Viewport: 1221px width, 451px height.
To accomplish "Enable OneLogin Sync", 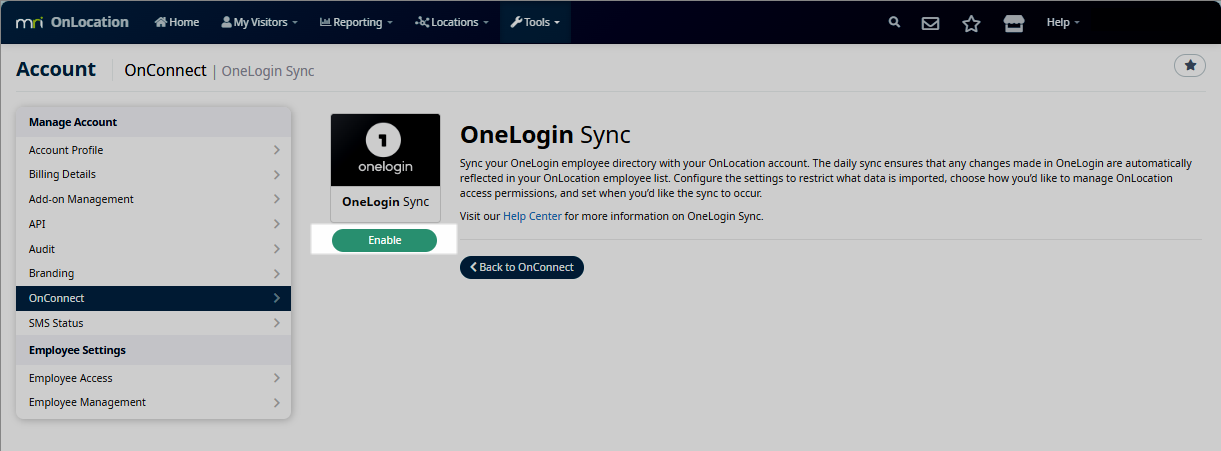I will 384,240.
